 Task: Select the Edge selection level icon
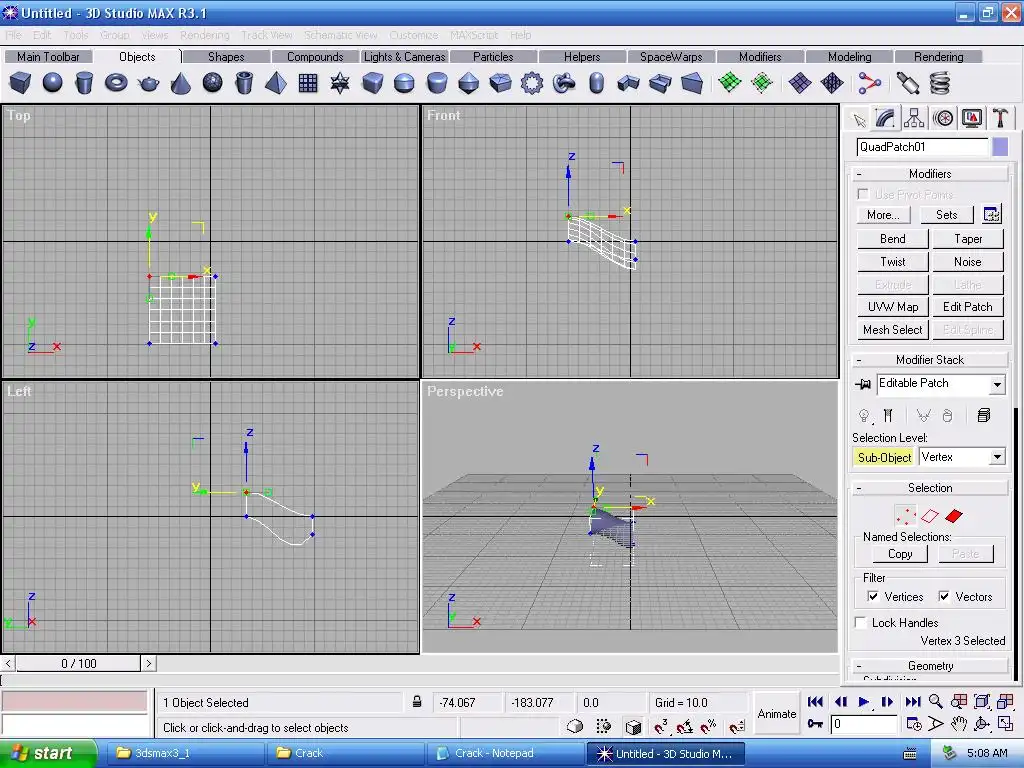coord(930,516)
